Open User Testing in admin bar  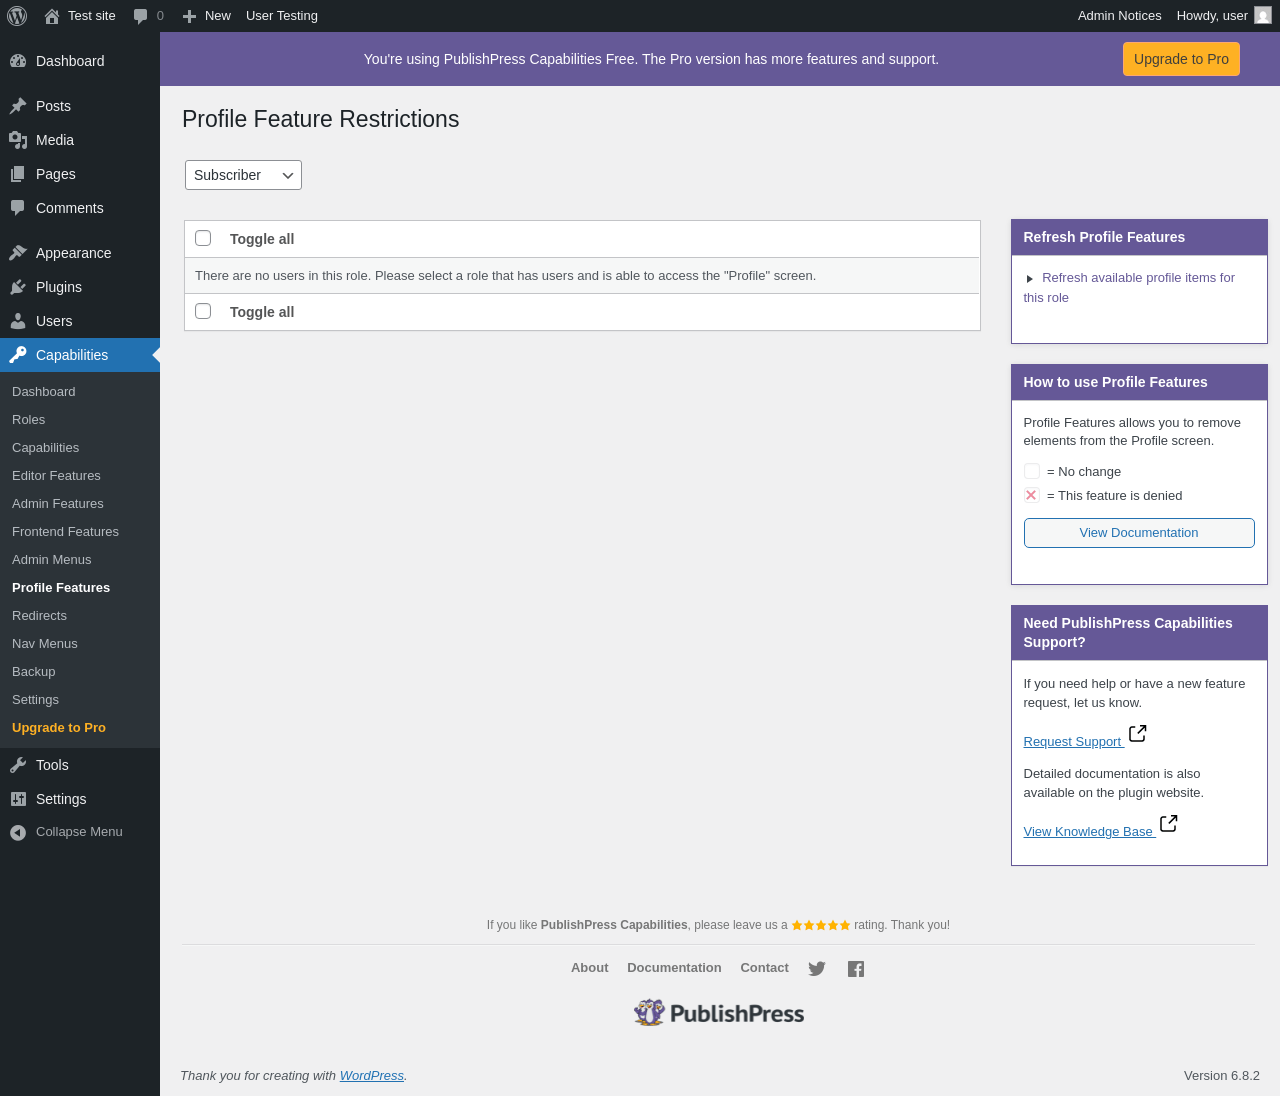(282, 16)
